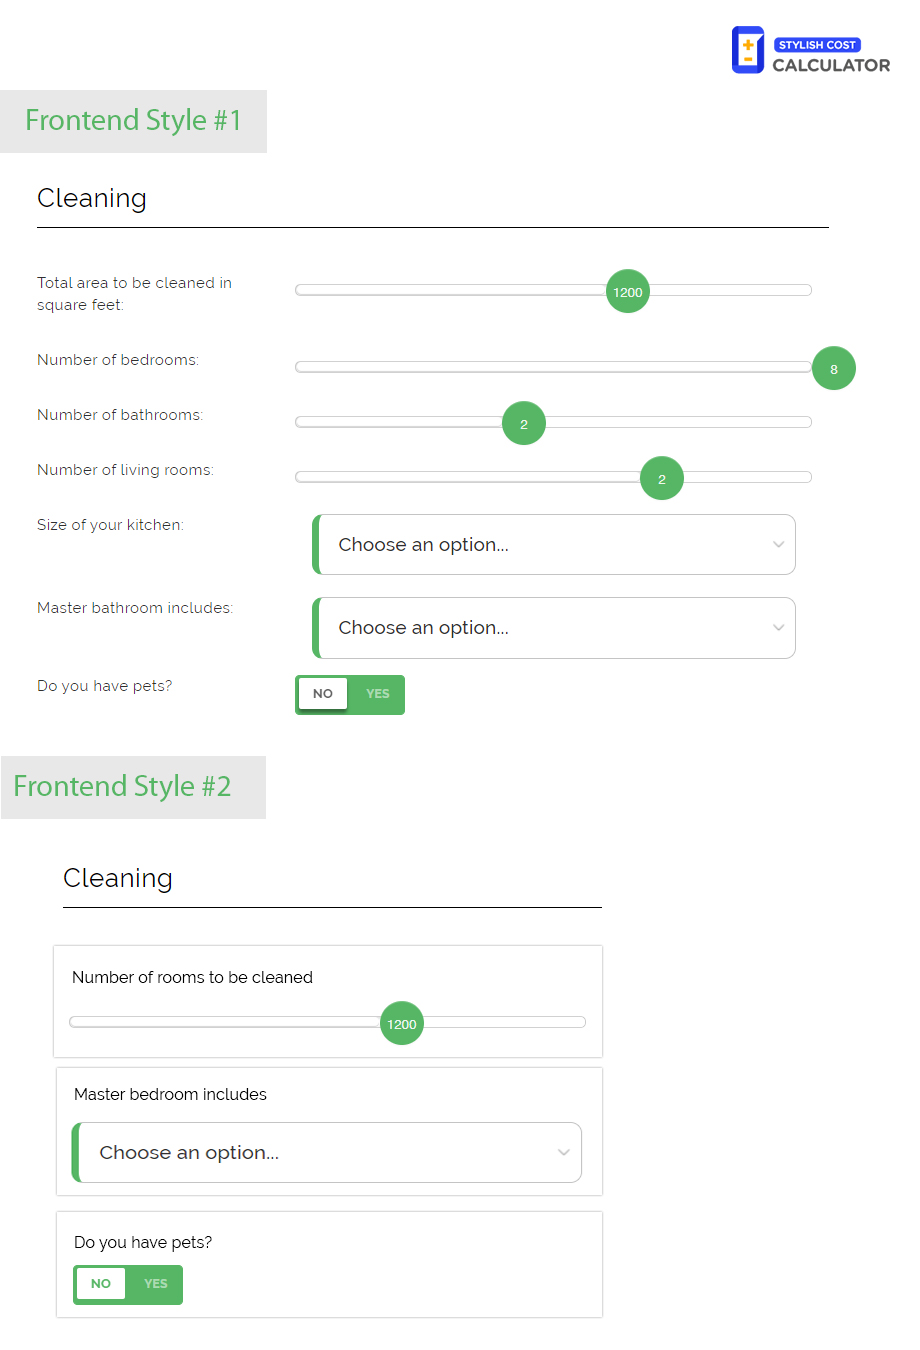Viewport: 920px width, 1350px height.
Task: Select YES on the Style #2 pets toggle
Action: [x=156, y=1284]
